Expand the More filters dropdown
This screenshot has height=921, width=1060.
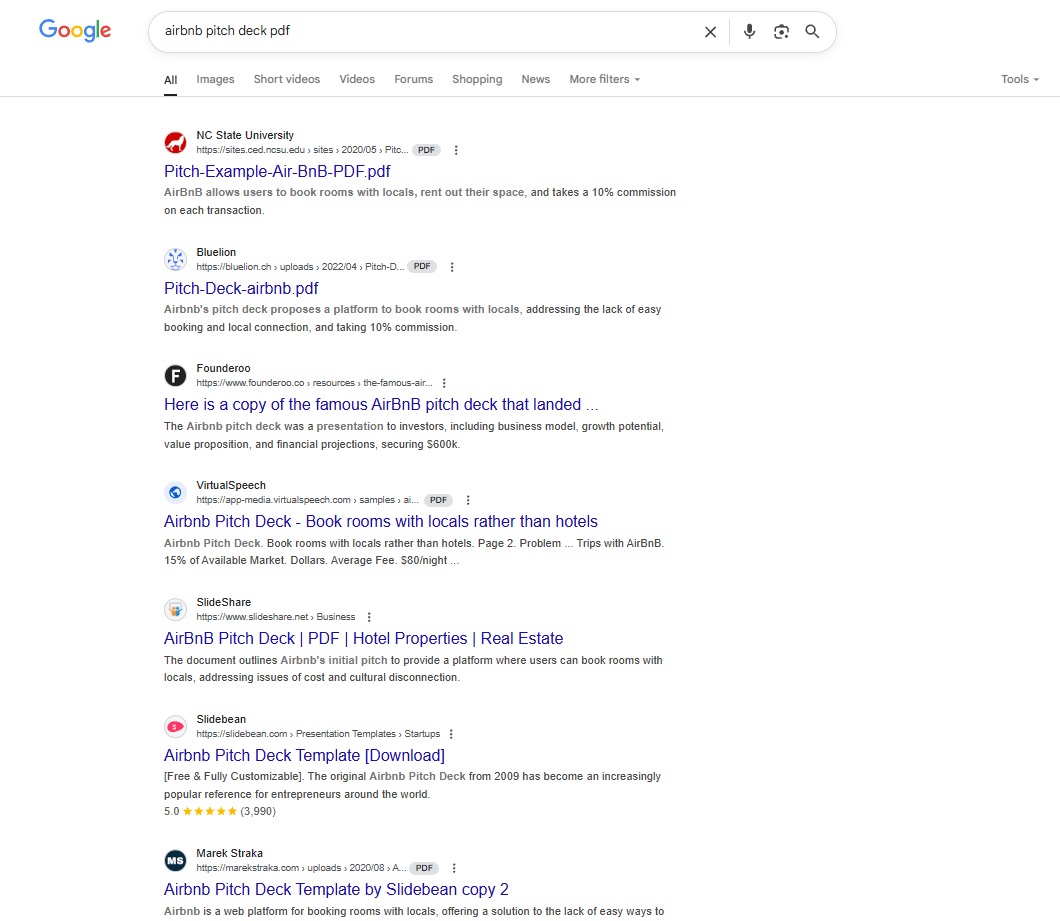pos(604,79)
